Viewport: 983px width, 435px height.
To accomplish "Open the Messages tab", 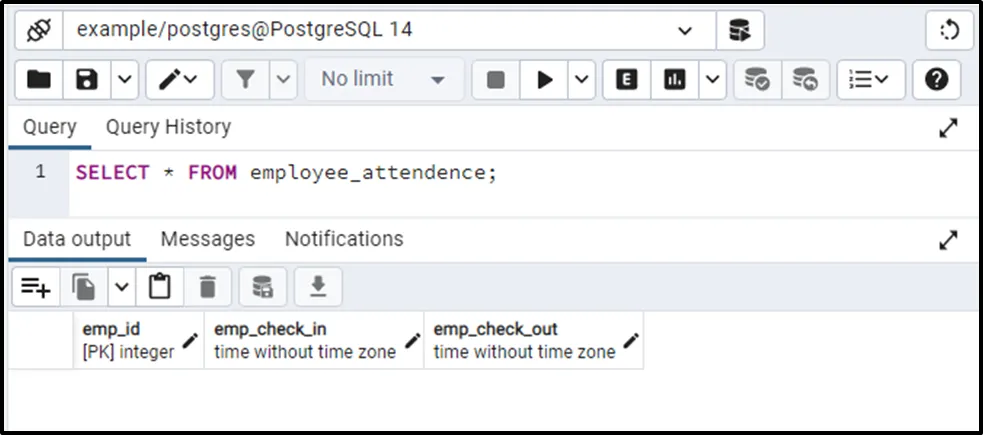I will pyautogui.click(x=208, y=239).
